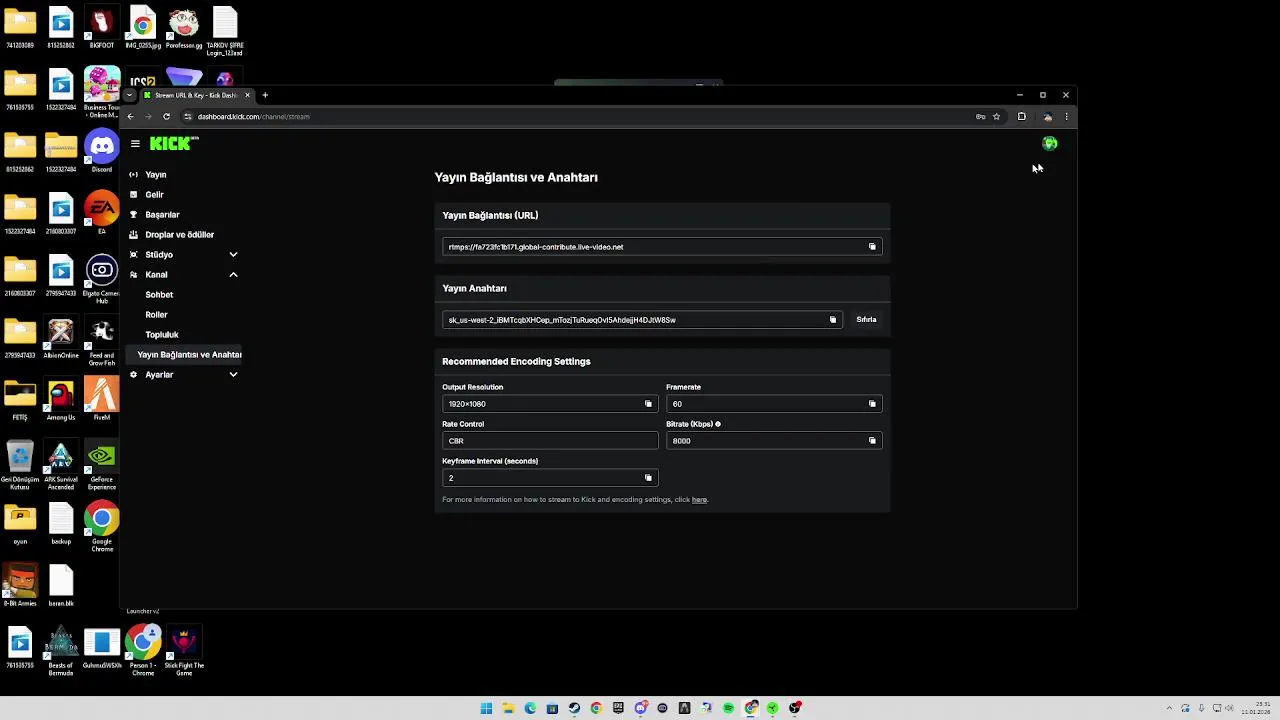Open the FiveM desktop shortcut
Screen dimensions: 1280x720
point(102,399)
